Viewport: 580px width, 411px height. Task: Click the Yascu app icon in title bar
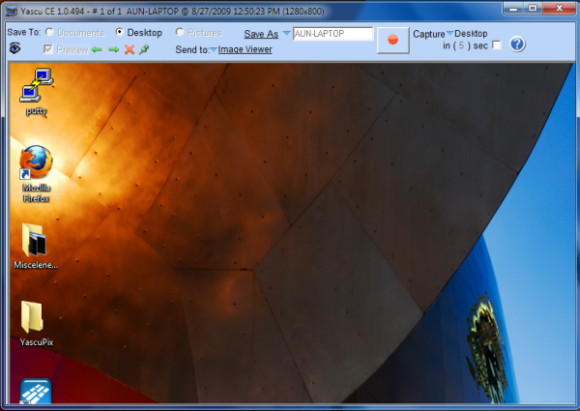click(x=12, y=11)
